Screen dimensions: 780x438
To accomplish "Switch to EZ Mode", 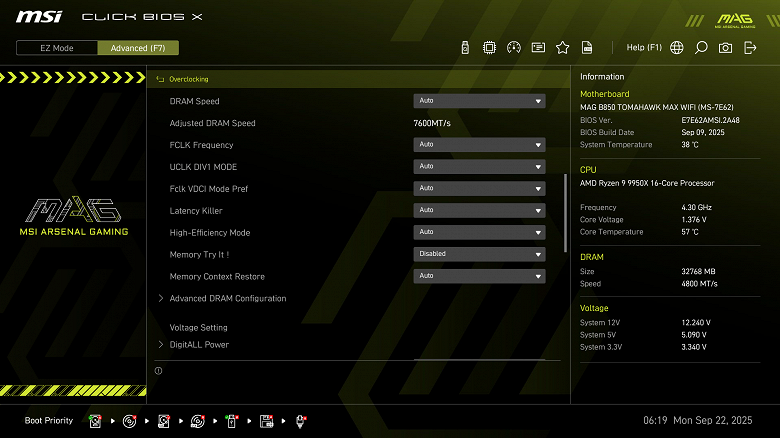I will click(57, 48).
